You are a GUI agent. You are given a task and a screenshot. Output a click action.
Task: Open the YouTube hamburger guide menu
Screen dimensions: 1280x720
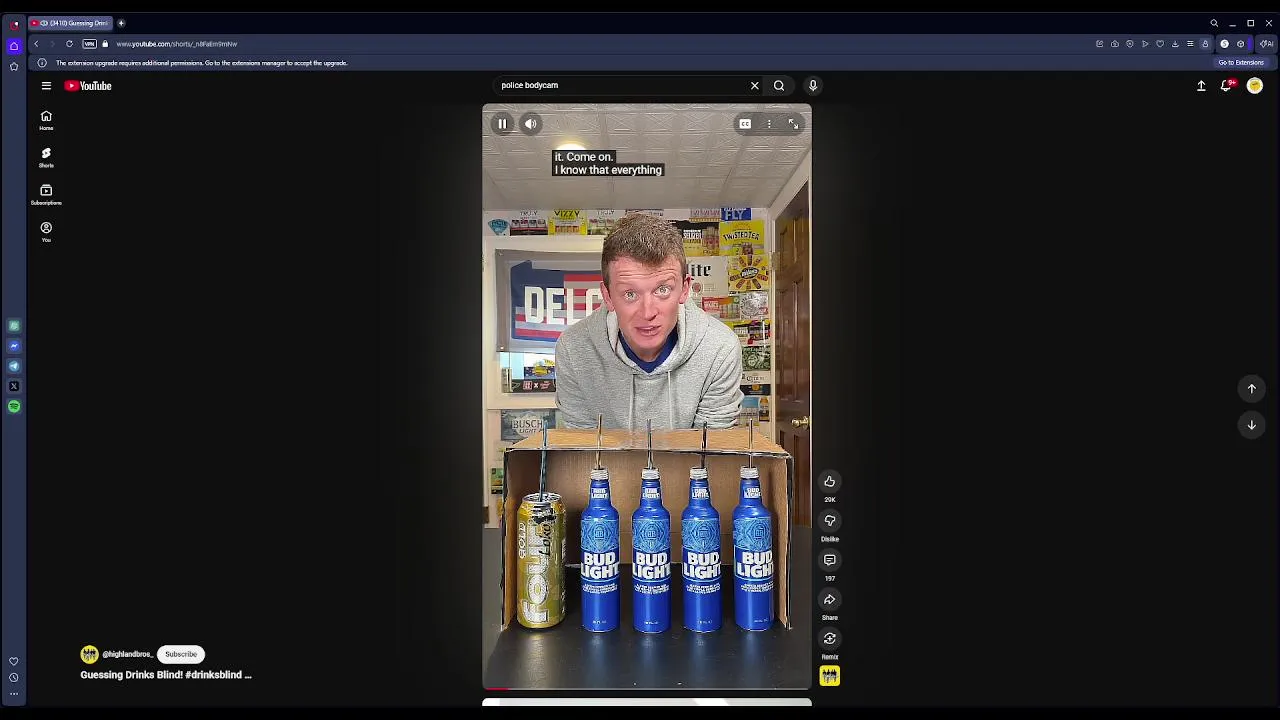(x=46, y=86)
